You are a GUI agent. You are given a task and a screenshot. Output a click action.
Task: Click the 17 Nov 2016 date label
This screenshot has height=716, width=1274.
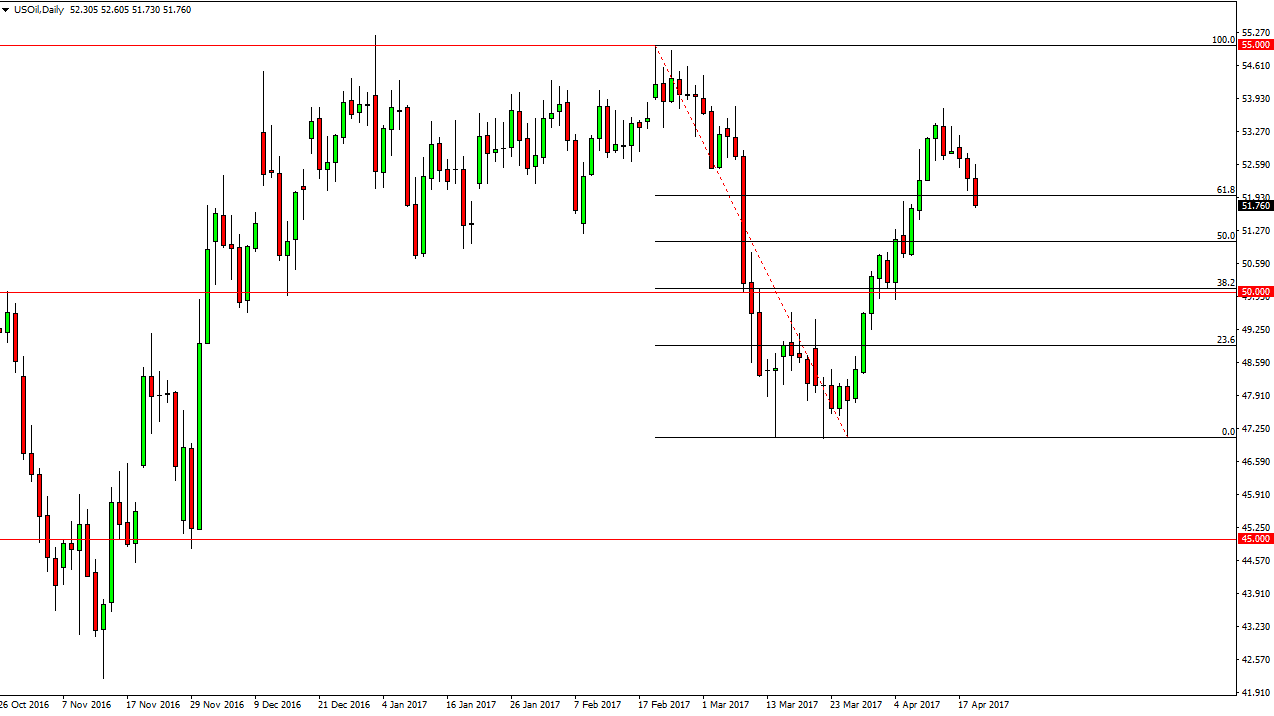pos(153,705)
